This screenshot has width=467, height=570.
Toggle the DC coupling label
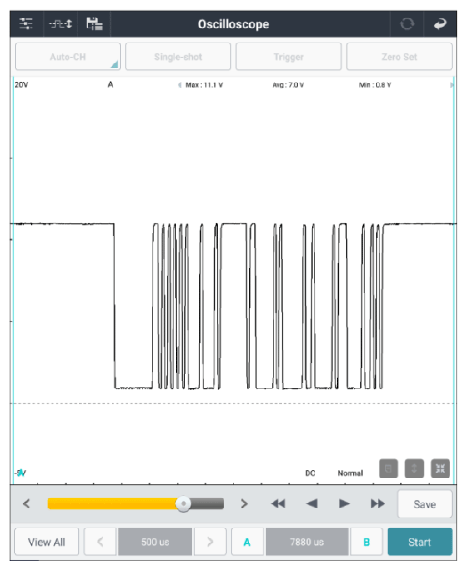(x=310, y=473)
